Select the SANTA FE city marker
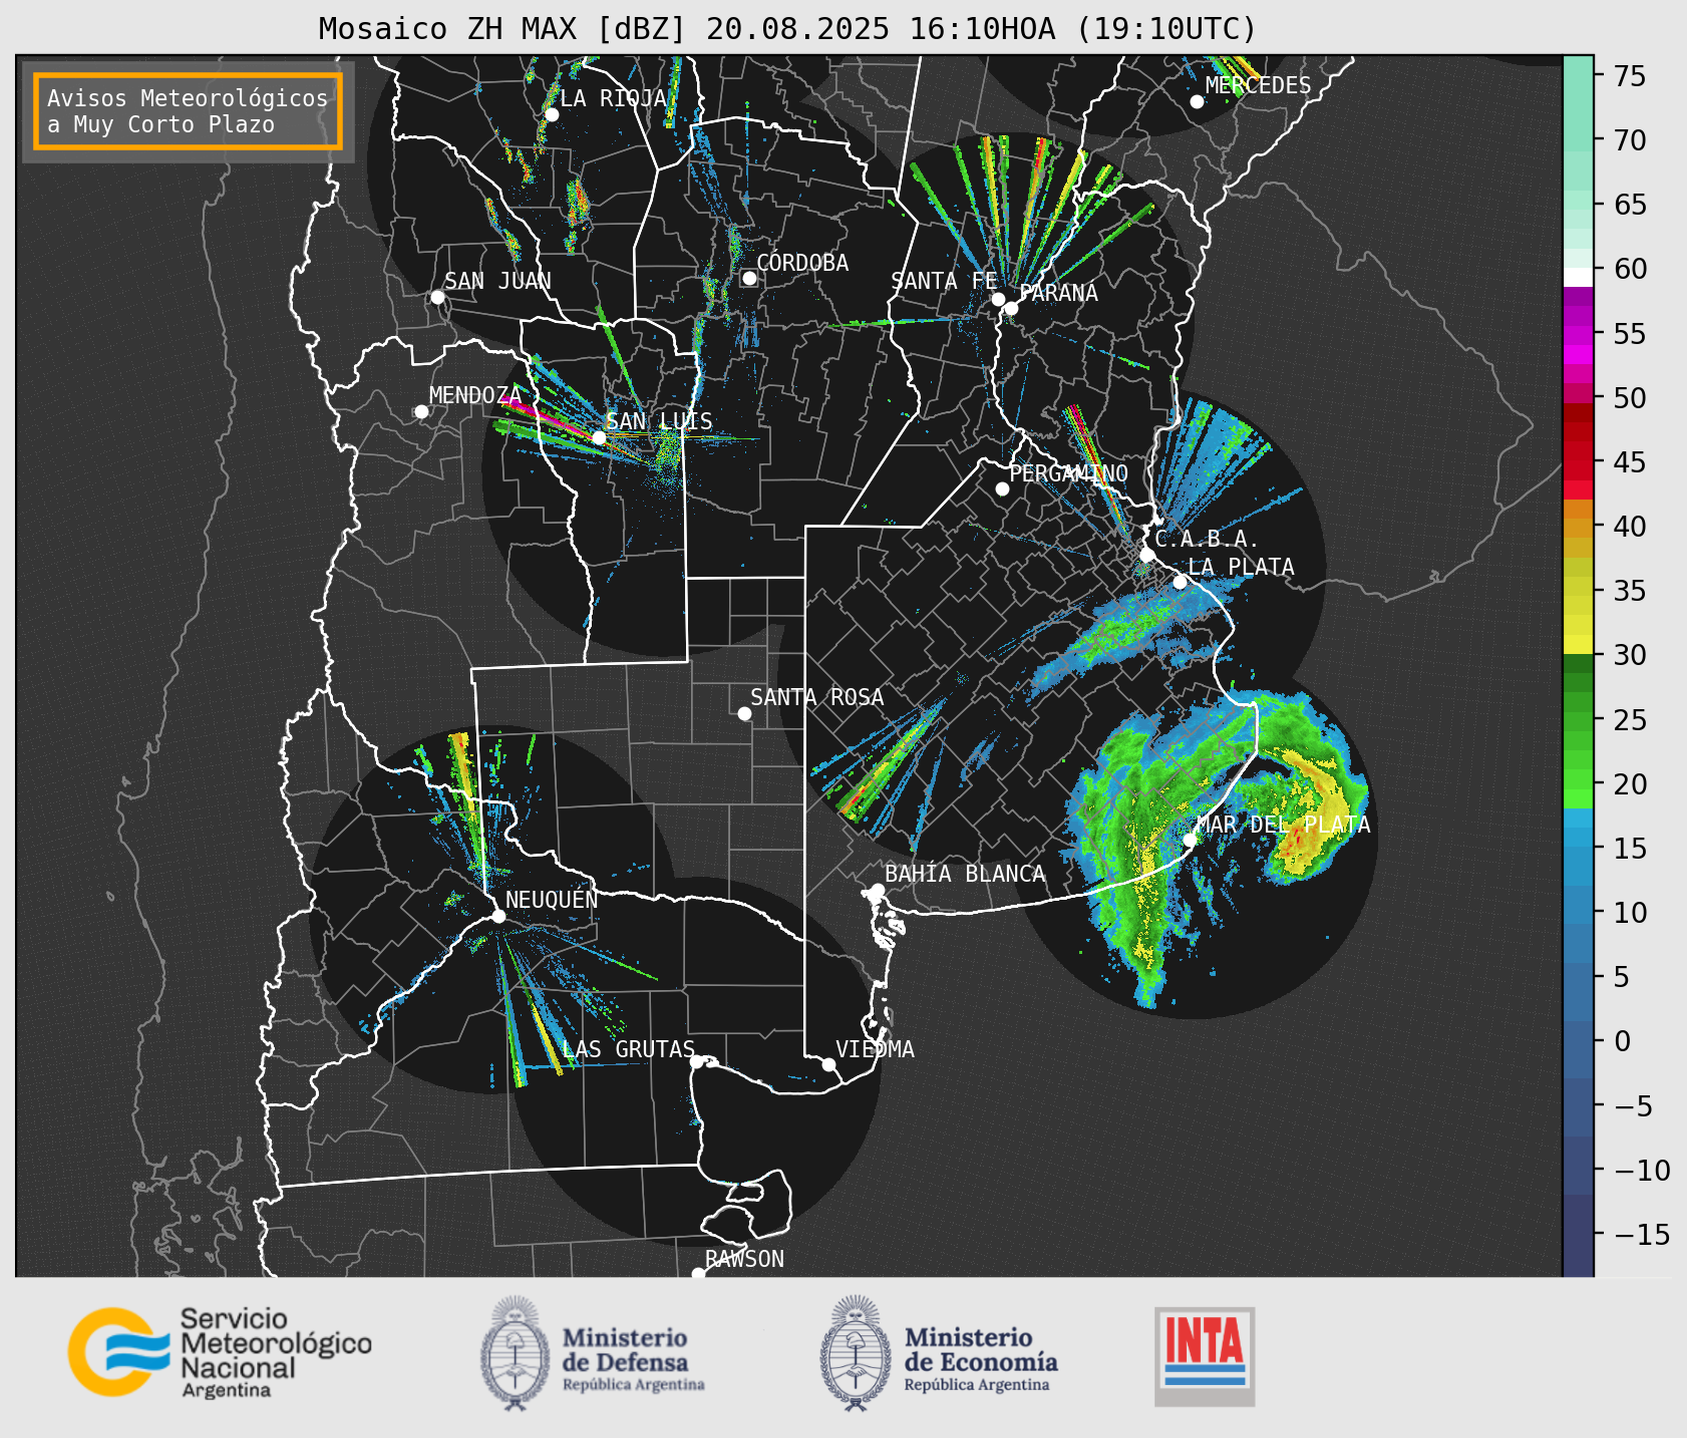 pos(998,299)
